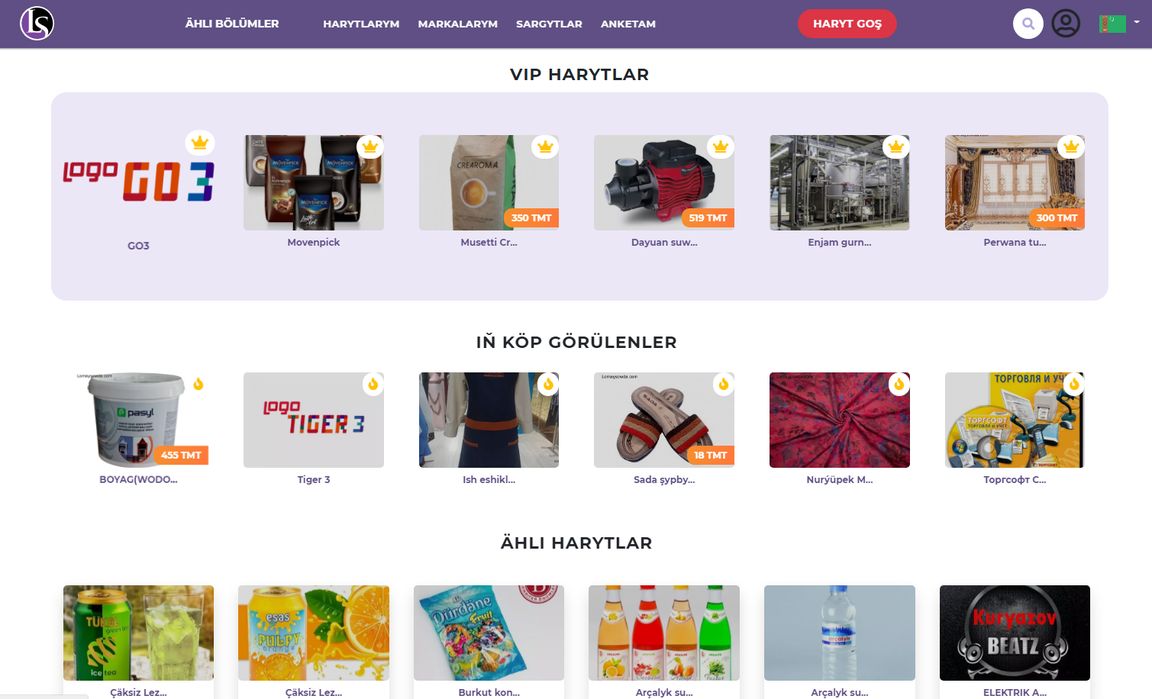
Task: Click flame badge on Tiger 3 item
Action: 373,384
